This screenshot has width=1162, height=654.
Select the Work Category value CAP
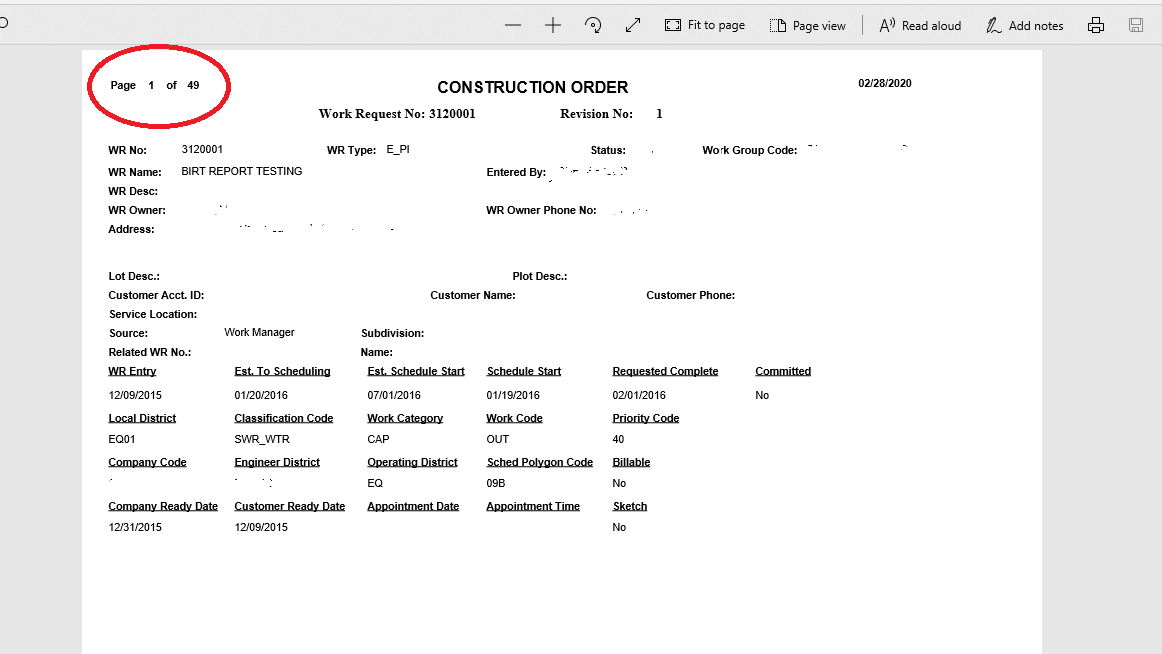(378, 439)
